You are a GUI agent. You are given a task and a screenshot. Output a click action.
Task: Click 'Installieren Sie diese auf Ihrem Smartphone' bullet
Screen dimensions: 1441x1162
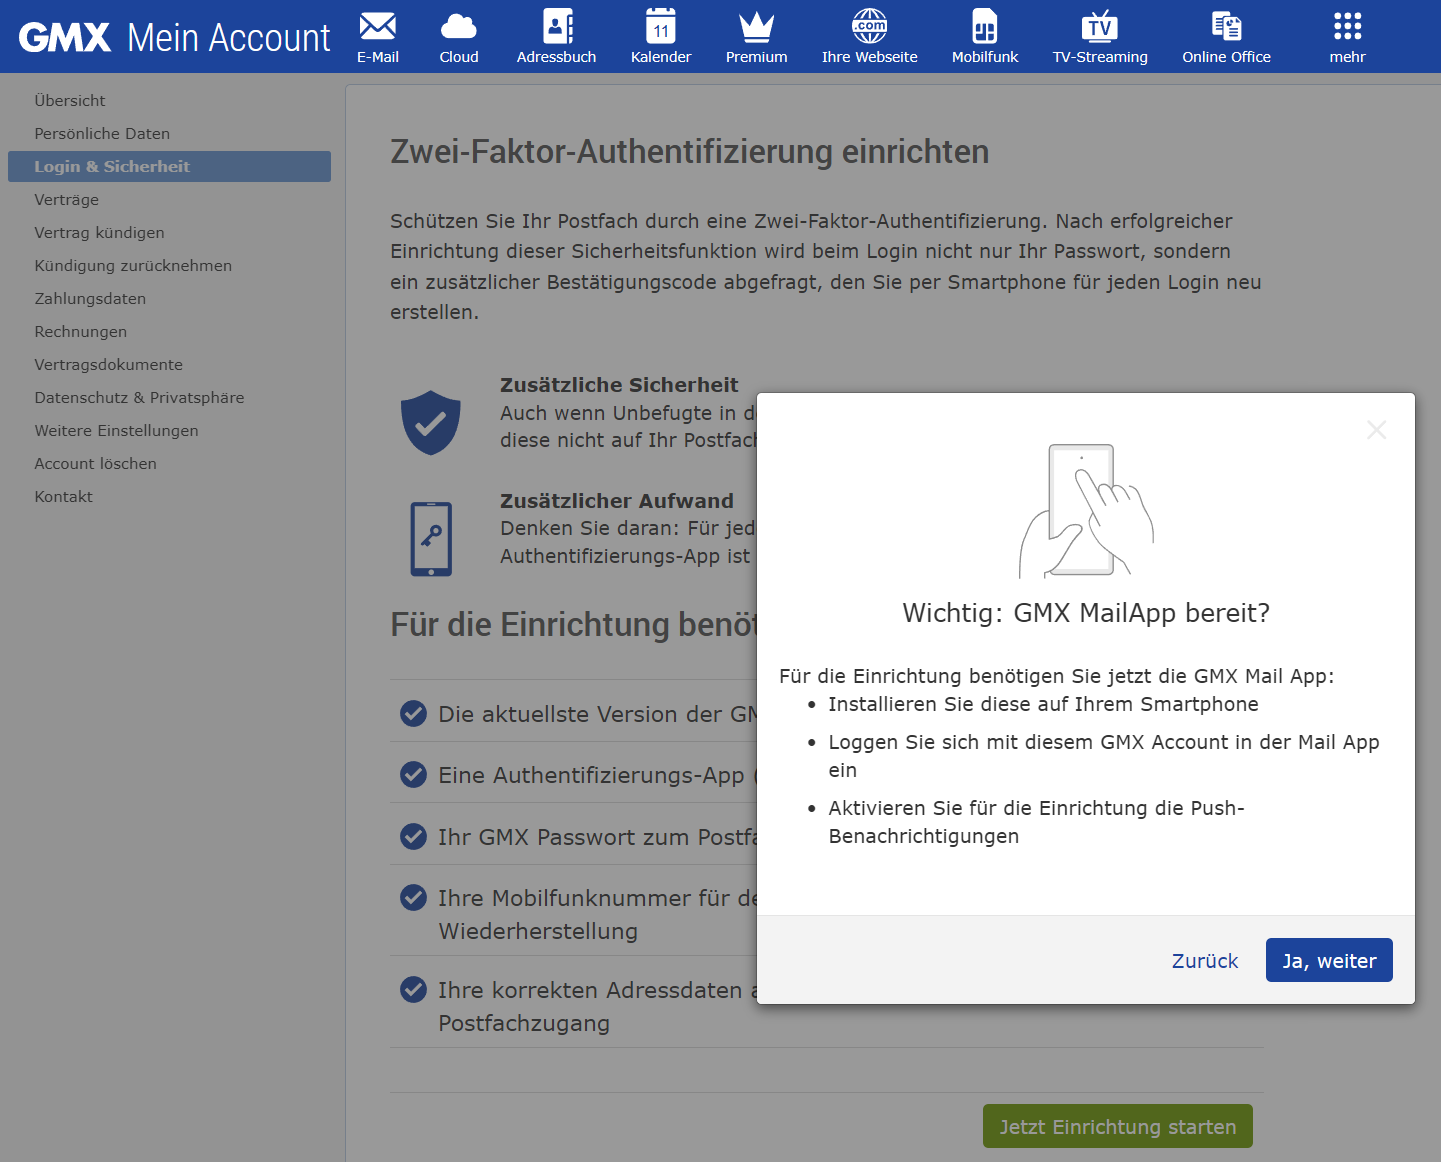coord(1043,704)
